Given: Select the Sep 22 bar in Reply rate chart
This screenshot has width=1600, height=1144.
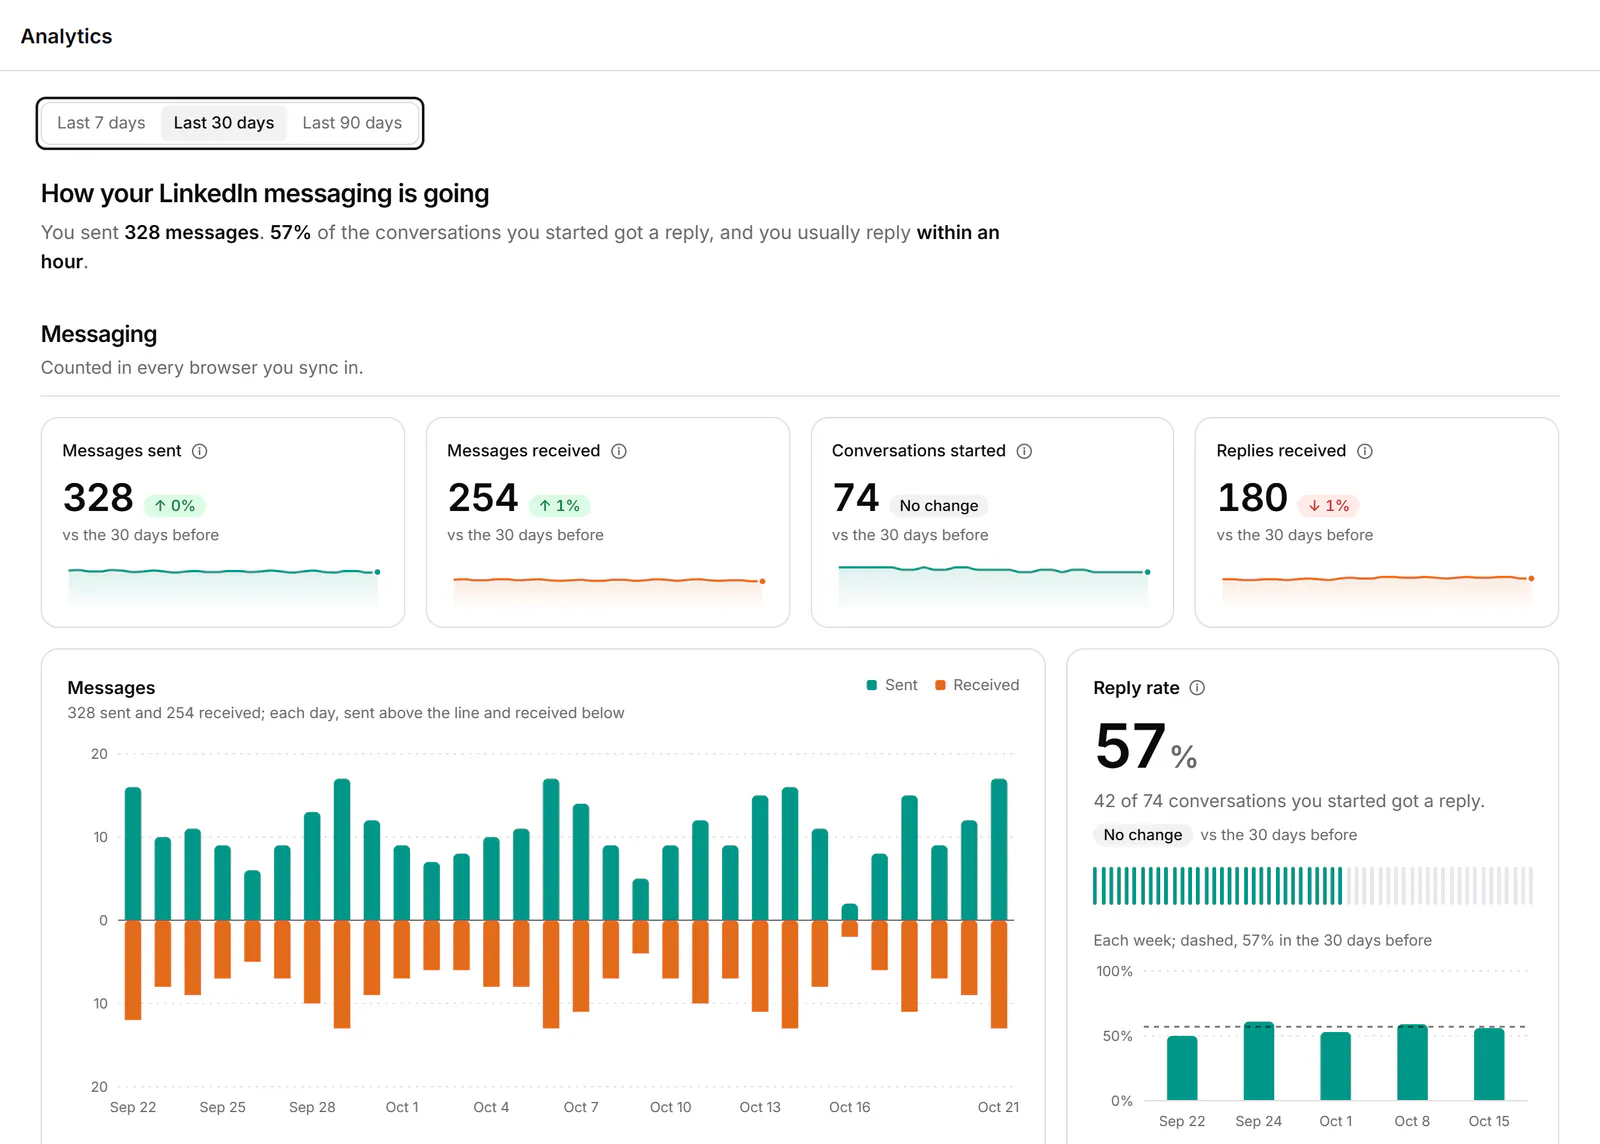Looking at the screenshot, I should pyautogui.click(x=1182, y=1068).
